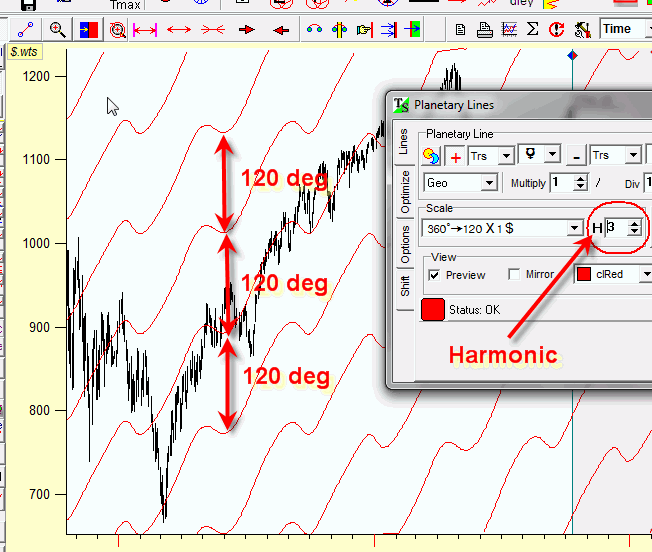Open the clRed color dropdown
This screenshot has height=552, width=652.
pos(646,274)
